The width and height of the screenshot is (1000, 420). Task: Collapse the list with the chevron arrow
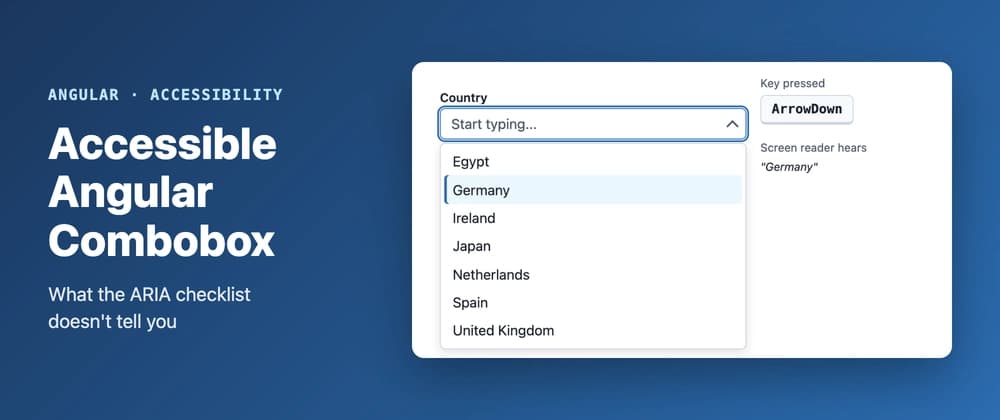click(x=732, y=124)
